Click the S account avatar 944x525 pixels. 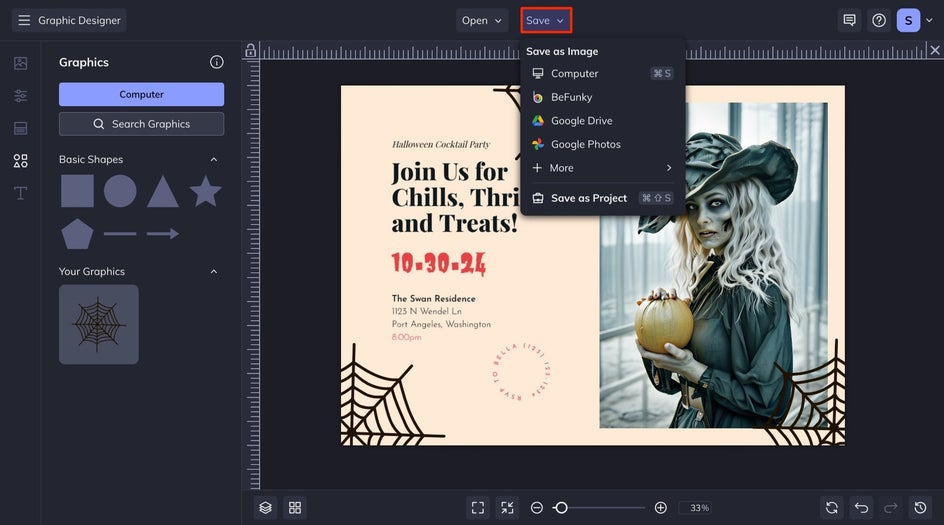(908, 20)
